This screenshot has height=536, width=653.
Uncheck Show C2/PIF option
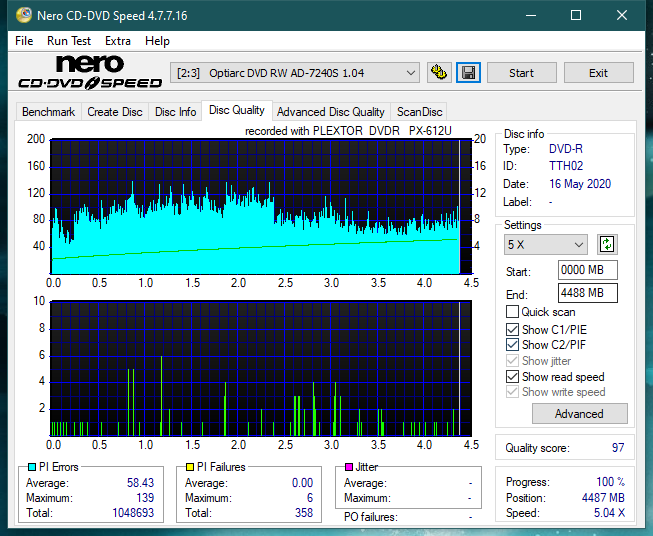pyautogui.click(x=512, y=345)
